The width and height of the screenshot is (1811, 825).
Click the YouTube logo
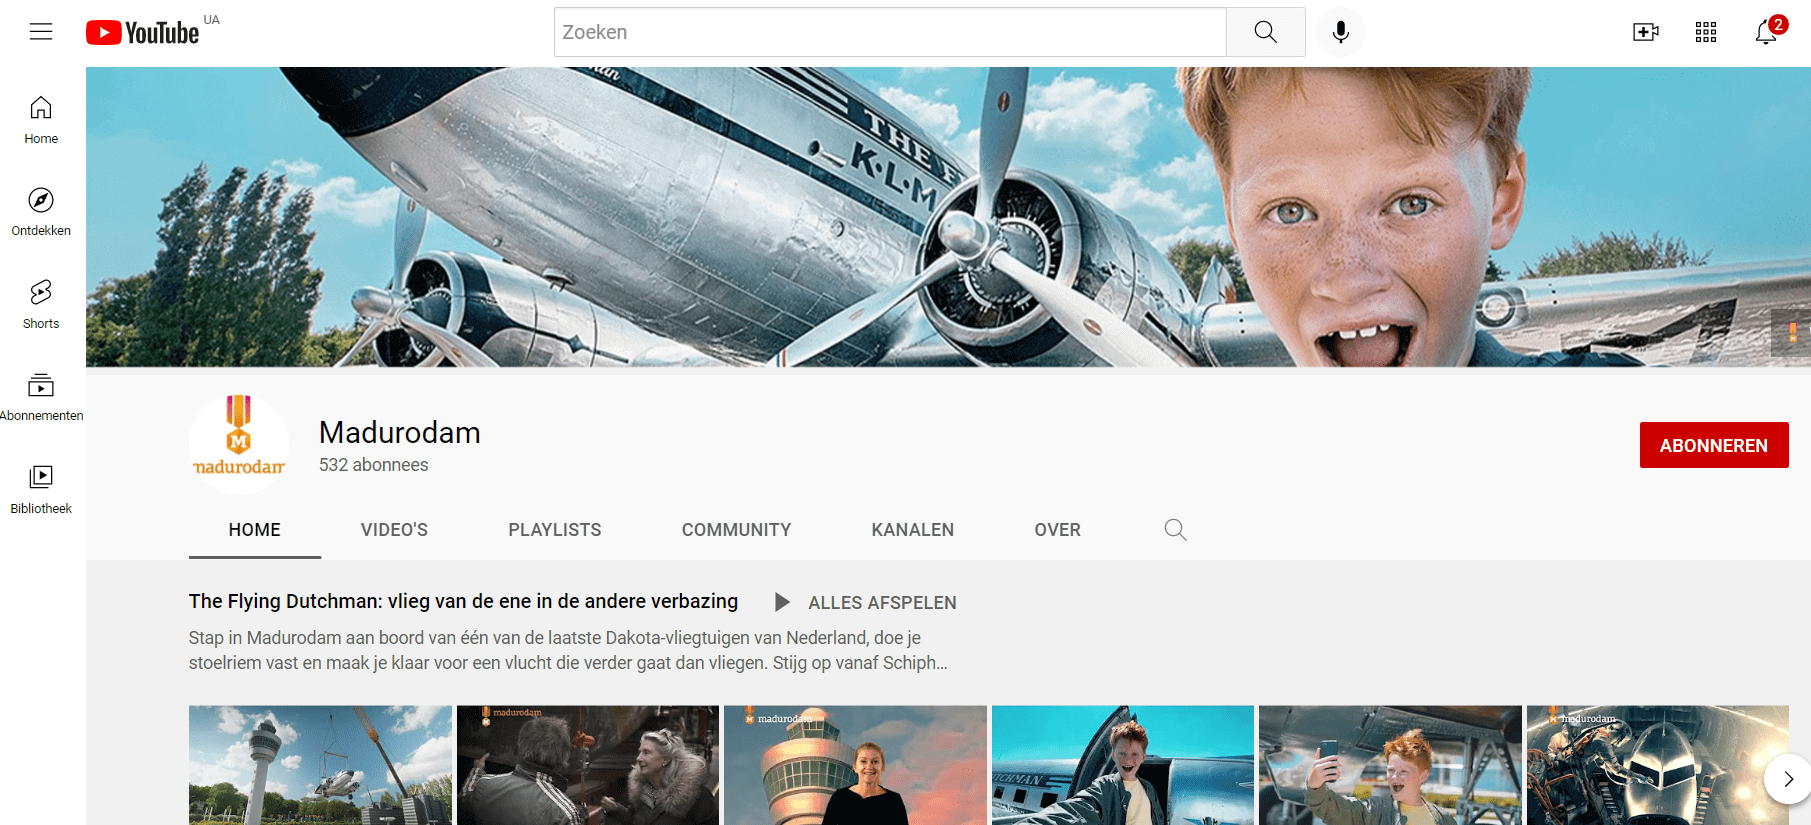tap(143, 33)
